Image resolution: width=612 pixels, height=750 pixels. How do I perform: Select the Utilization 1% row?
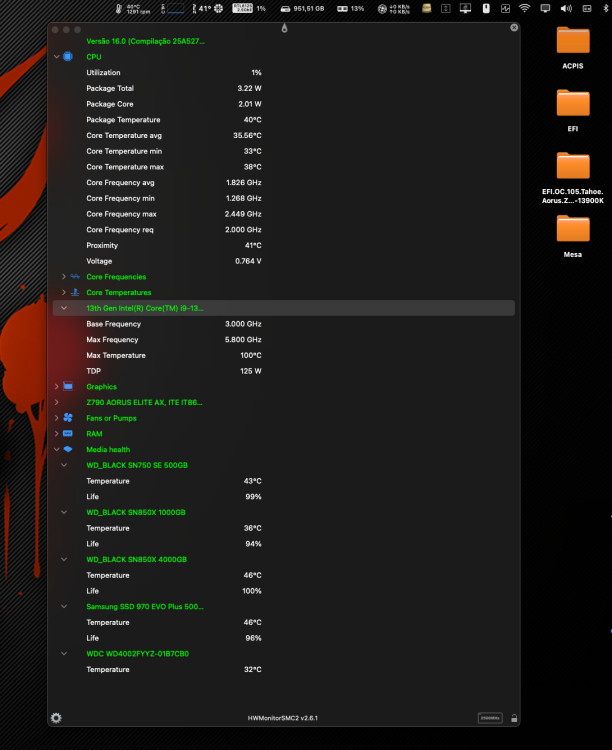(284, 72)
